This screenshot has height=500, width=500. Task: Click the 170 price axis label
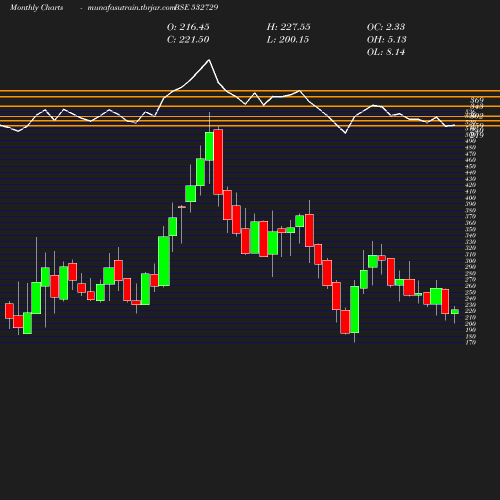[470, 342]
